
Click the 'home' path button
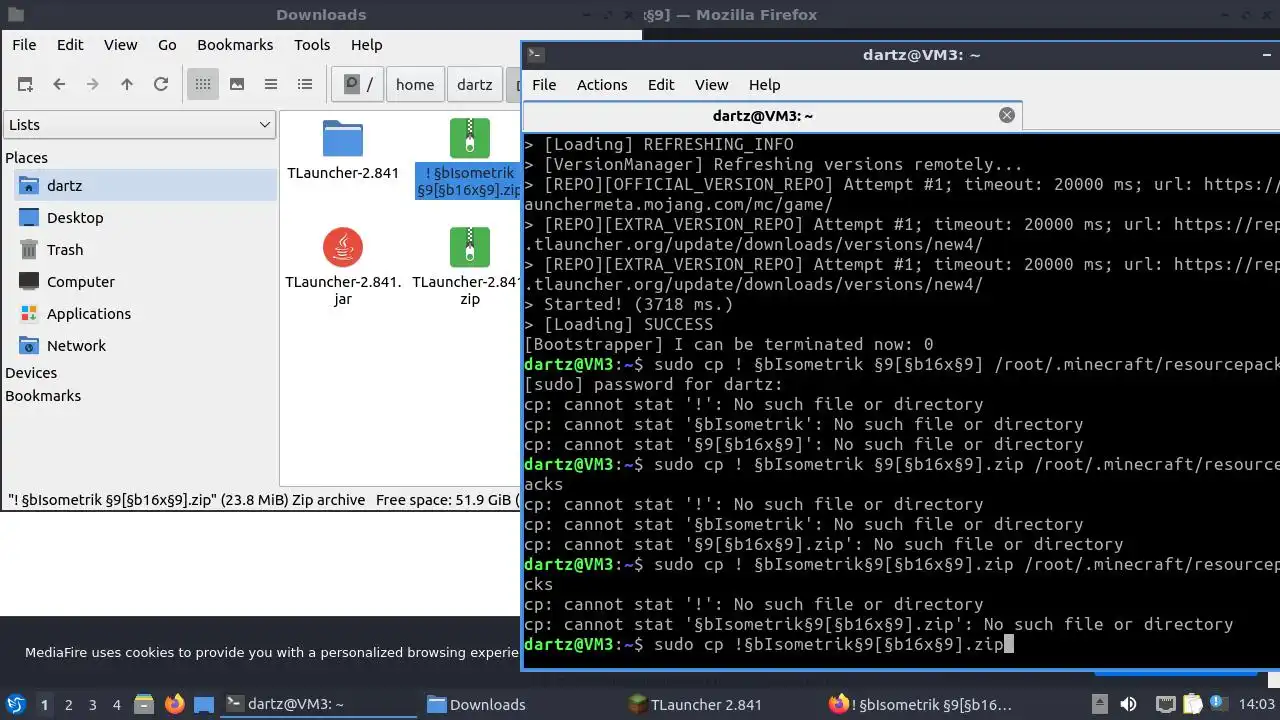coord(415,85)
